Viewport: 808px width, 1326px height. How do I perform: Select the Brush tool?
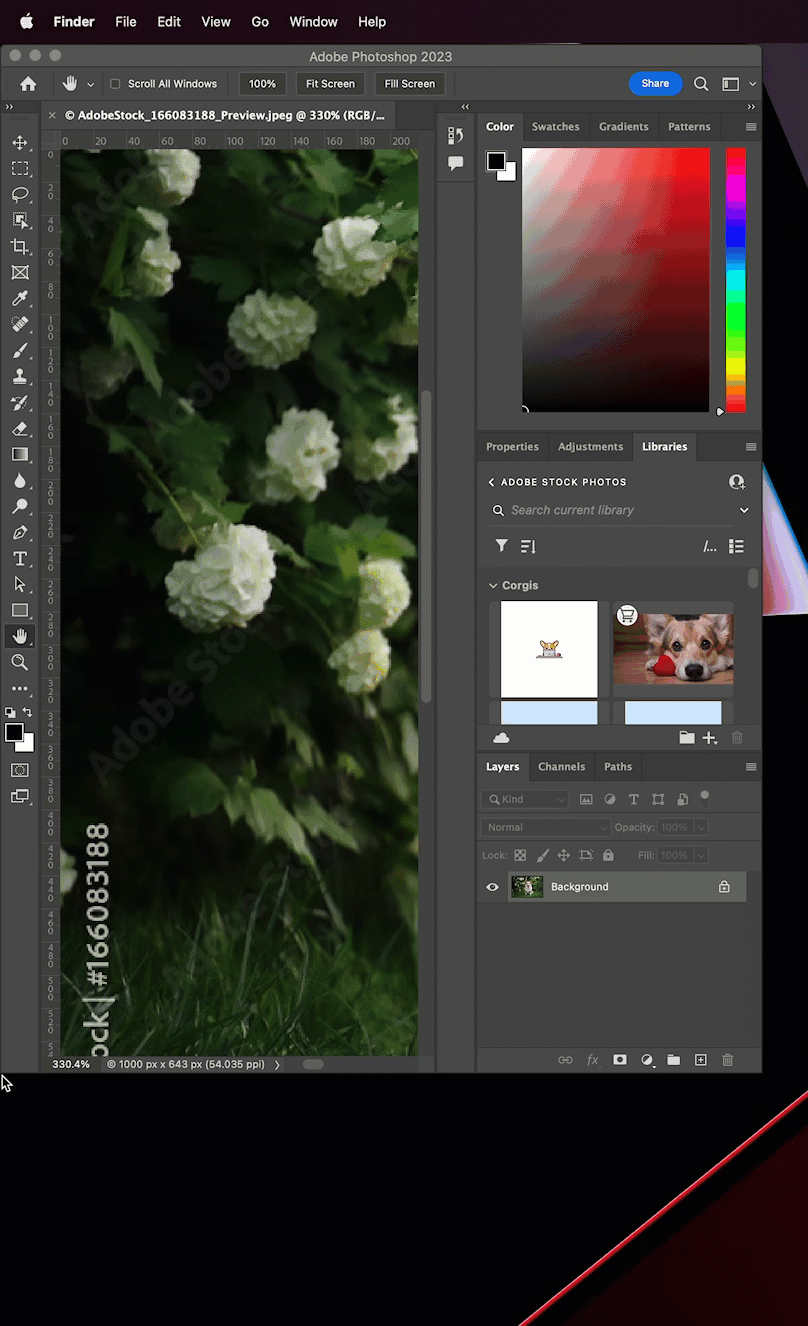coord(20,351)
